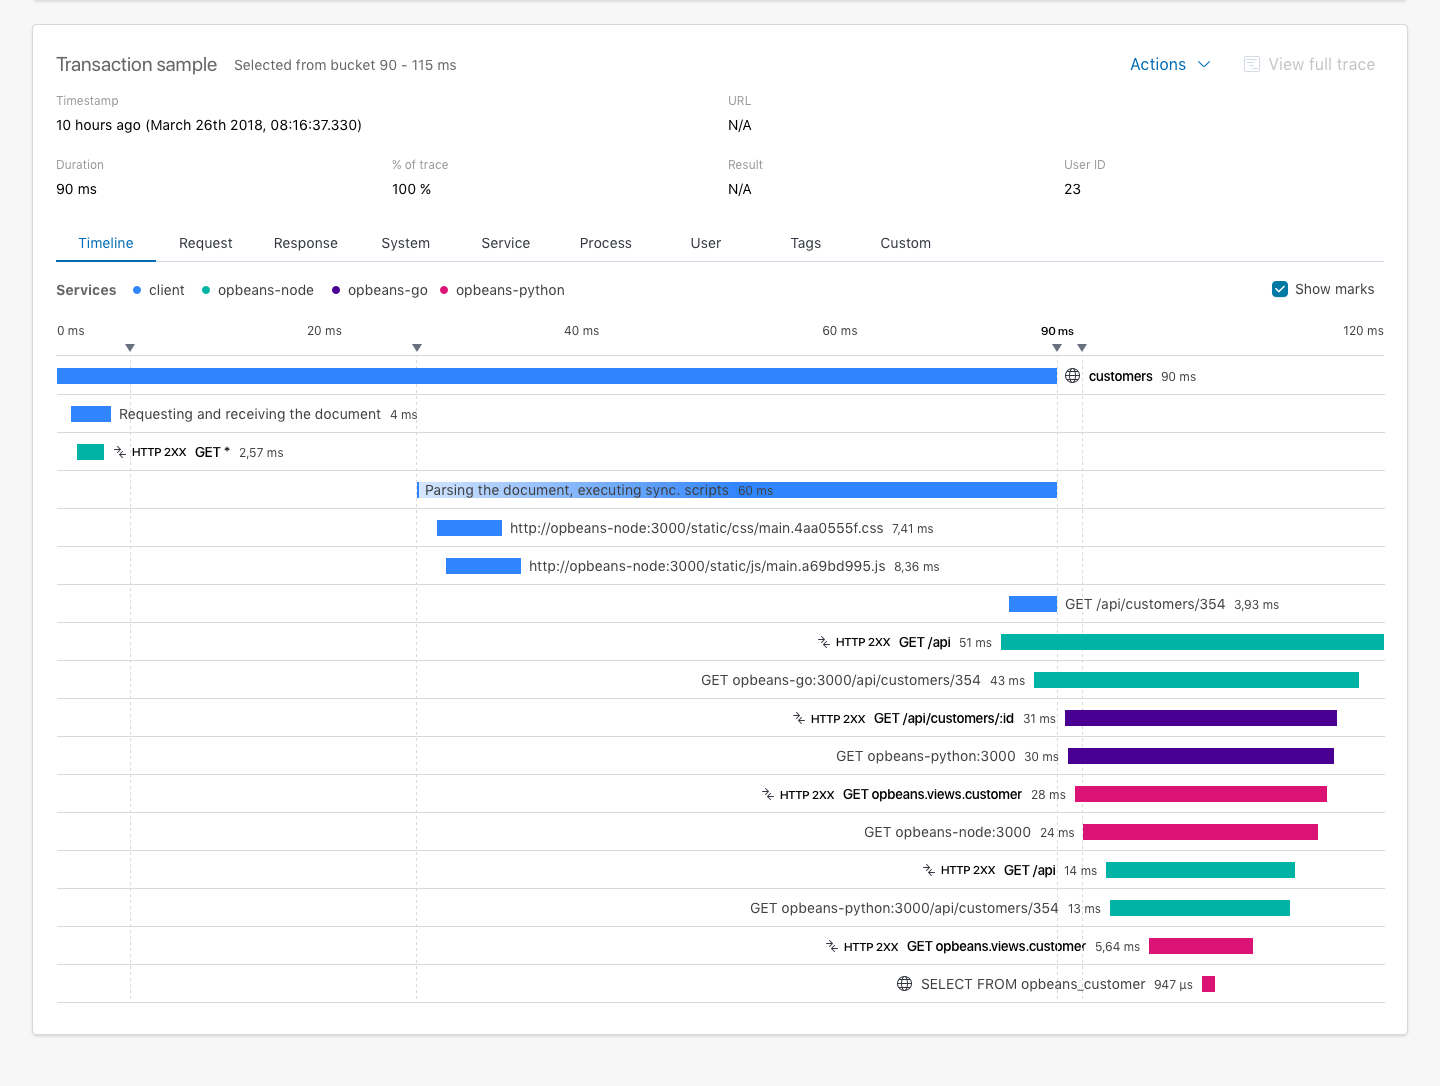
Task: Toggle the opbeans-python service legend dot
Action: (x=444, y=290)
